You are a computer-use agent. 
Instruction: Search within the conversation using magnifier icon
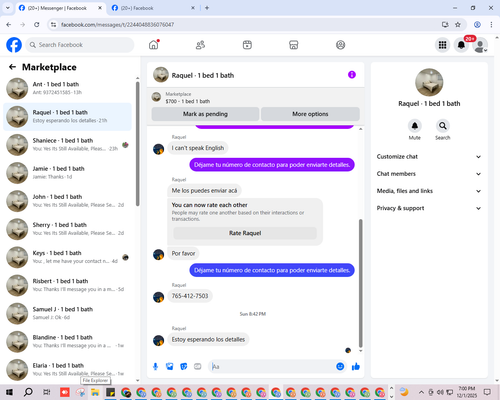(x=443, y=126)
